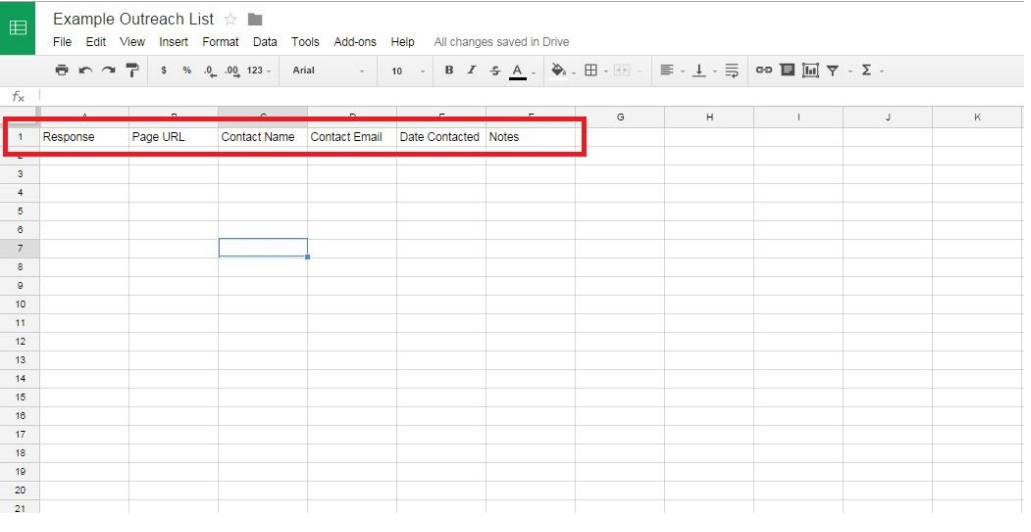Click the print icon in the toolbar
This screenshot has height=532, width=1031.
62,71
